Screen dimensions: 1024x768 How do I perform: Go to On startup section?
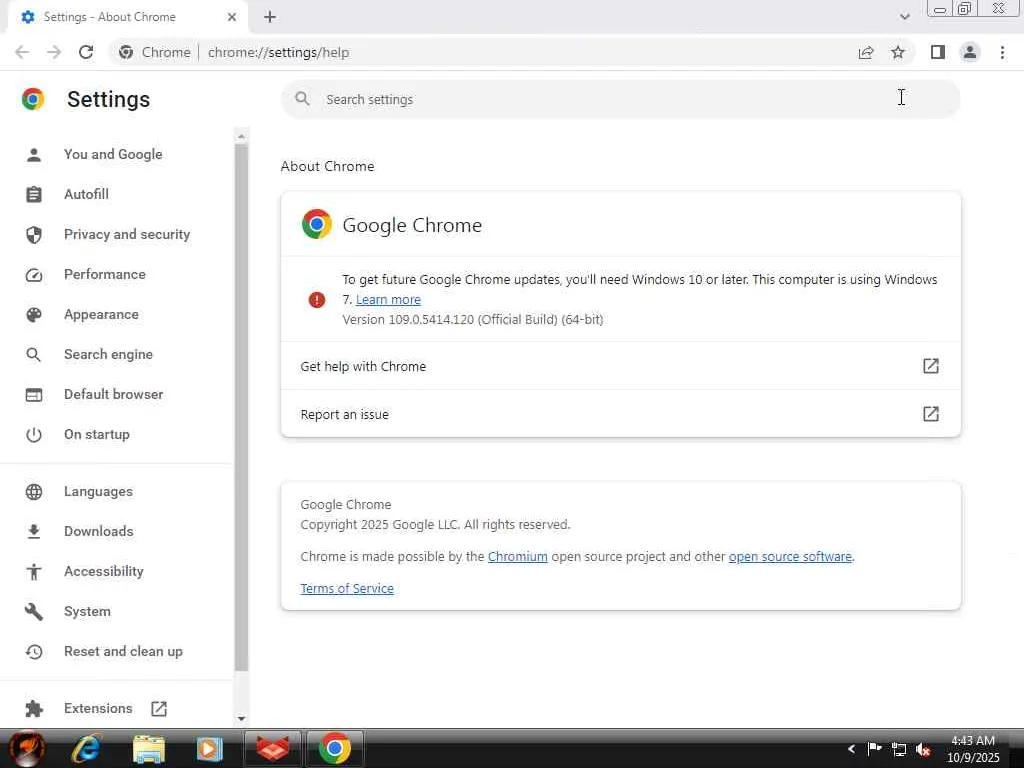(x=97, y=434)
